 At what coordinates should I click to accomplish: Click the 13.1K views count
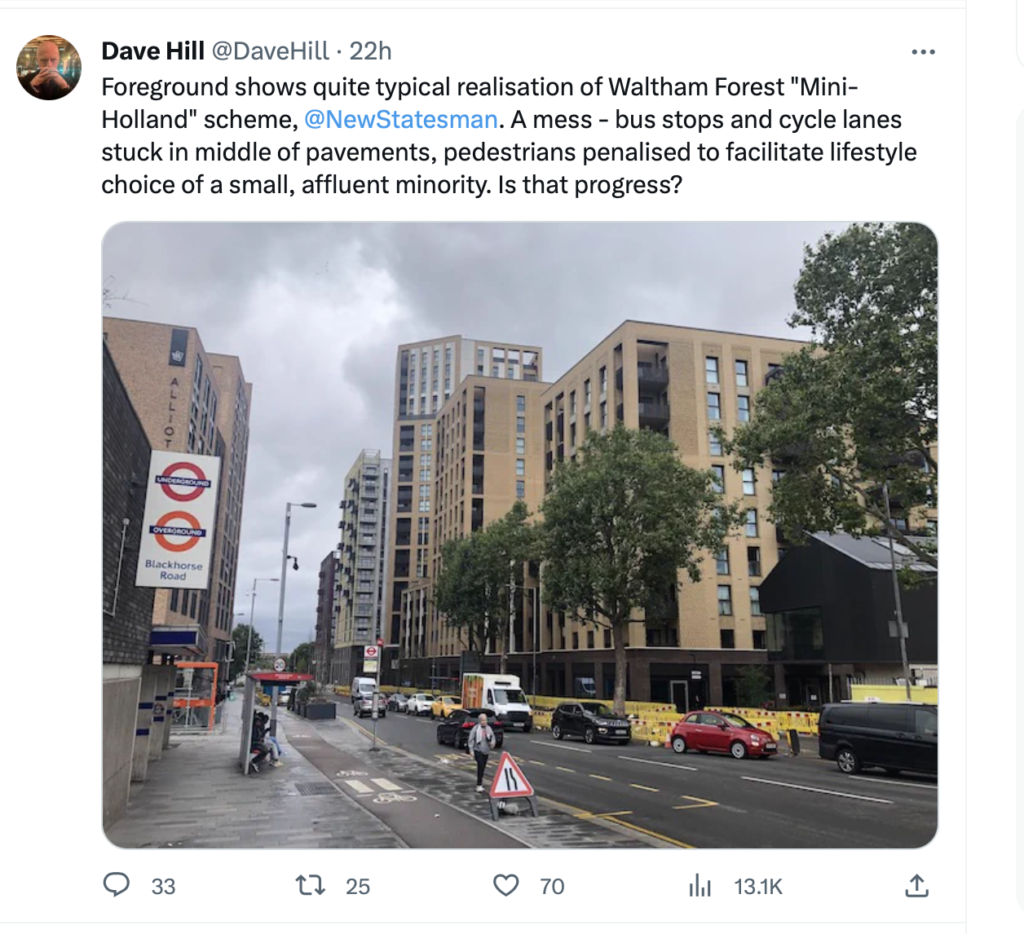point(758,886)
